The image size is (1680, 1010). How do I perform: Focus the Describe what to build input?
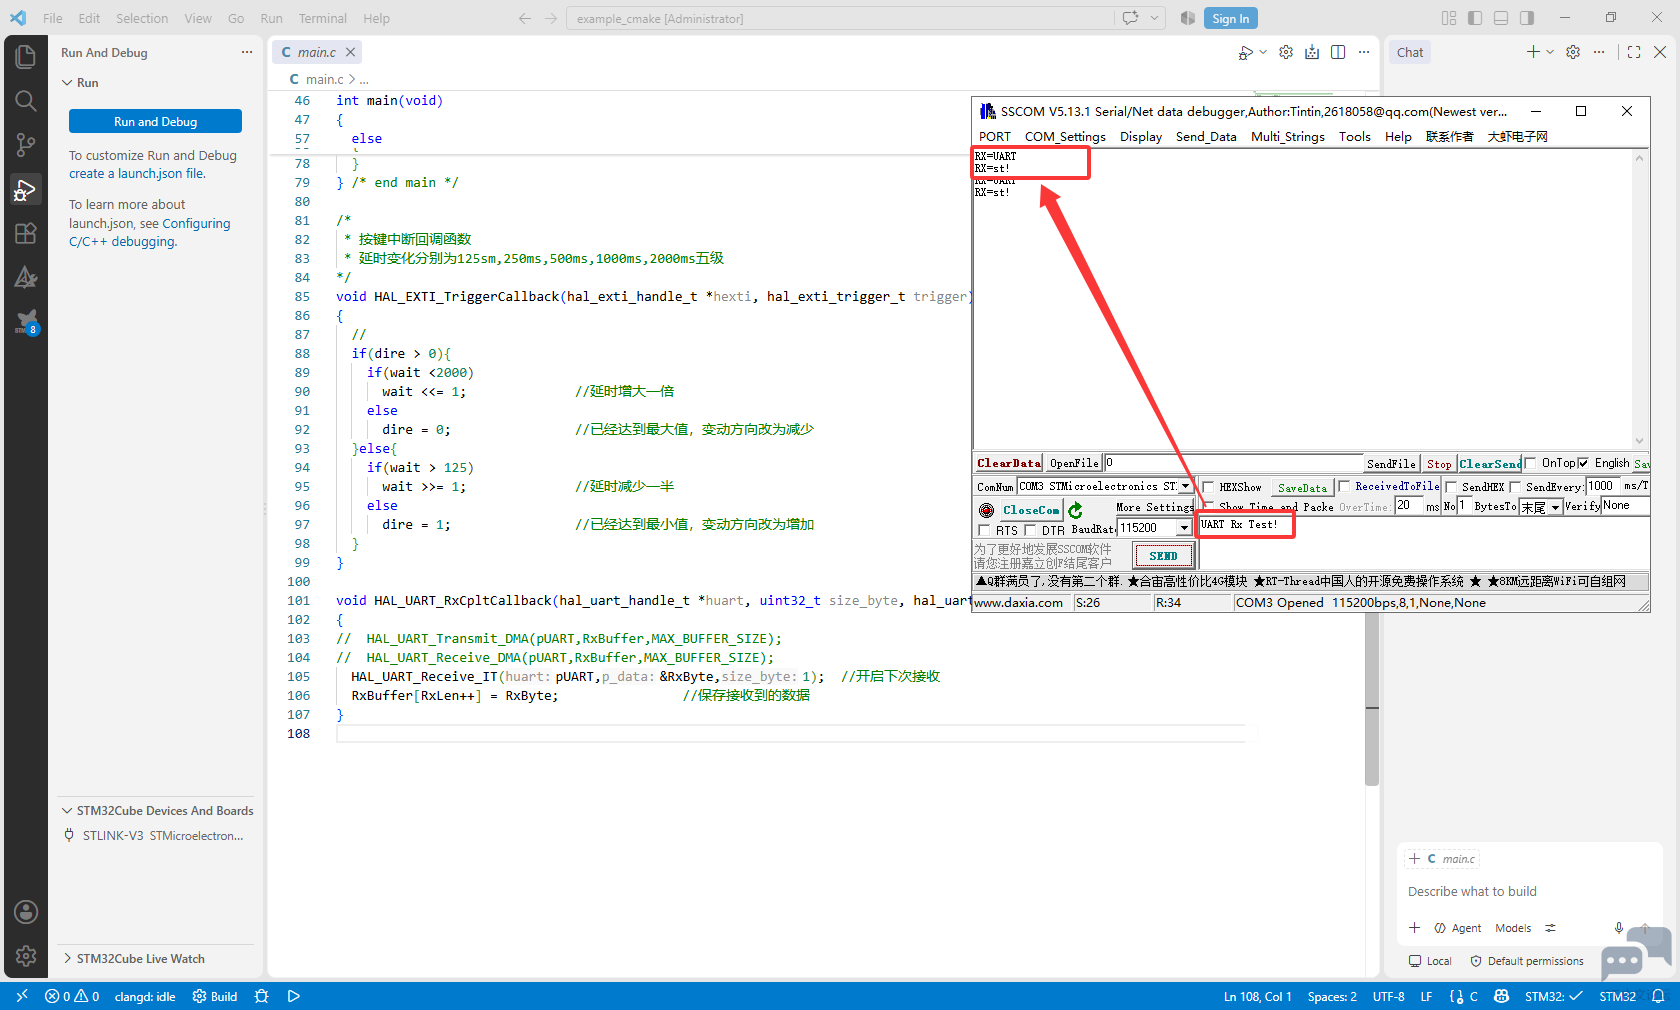point(1530,892)
